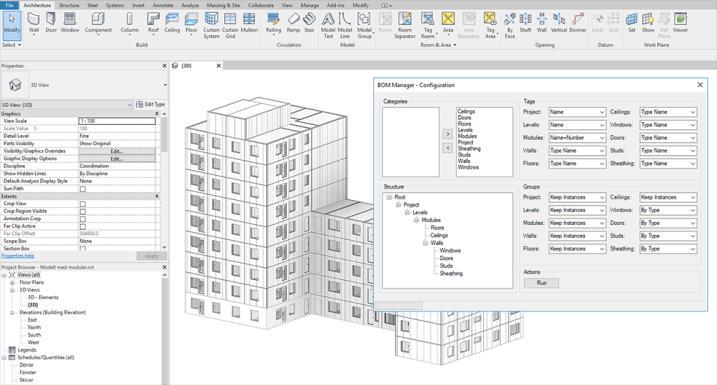Open the work plane Viewer

click(680, 23)
